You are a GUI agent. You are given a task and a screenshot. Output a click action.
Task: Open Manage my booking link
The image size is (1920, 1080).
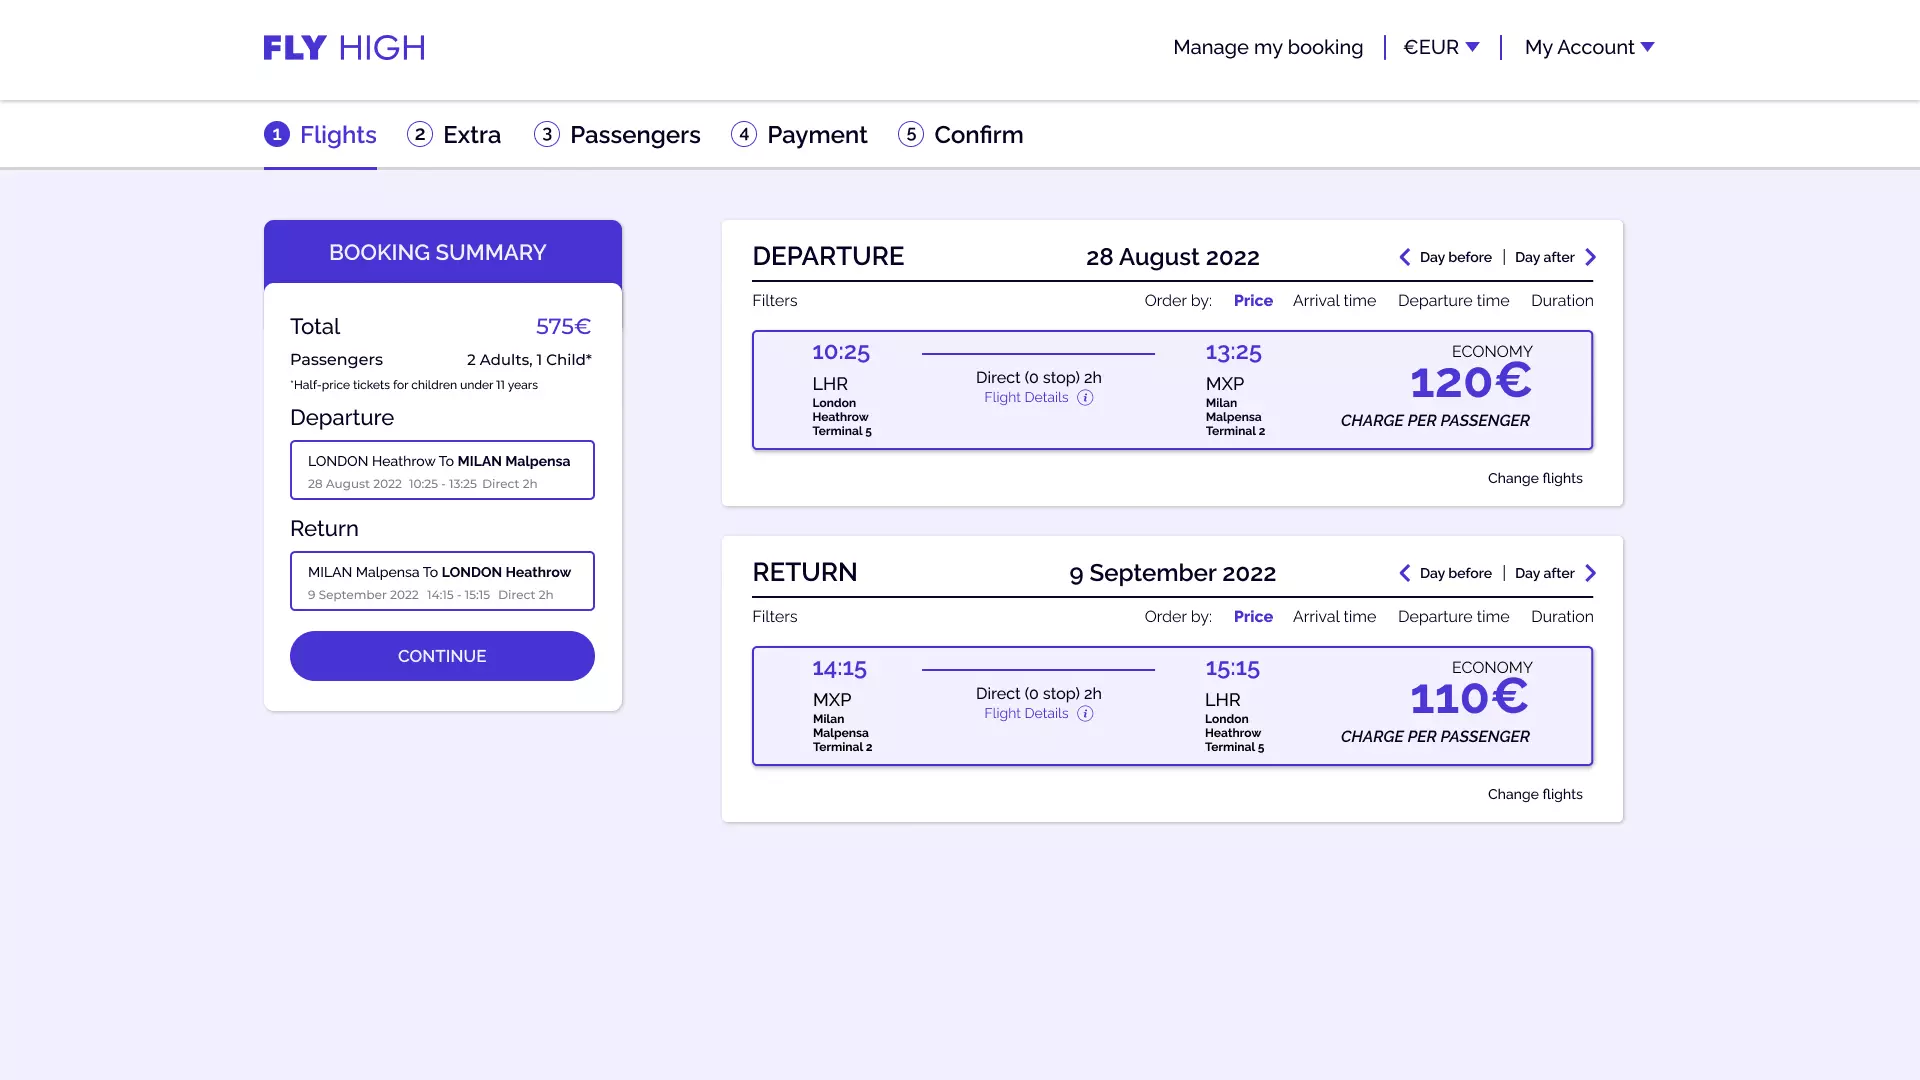click(x=1267, y=47)
